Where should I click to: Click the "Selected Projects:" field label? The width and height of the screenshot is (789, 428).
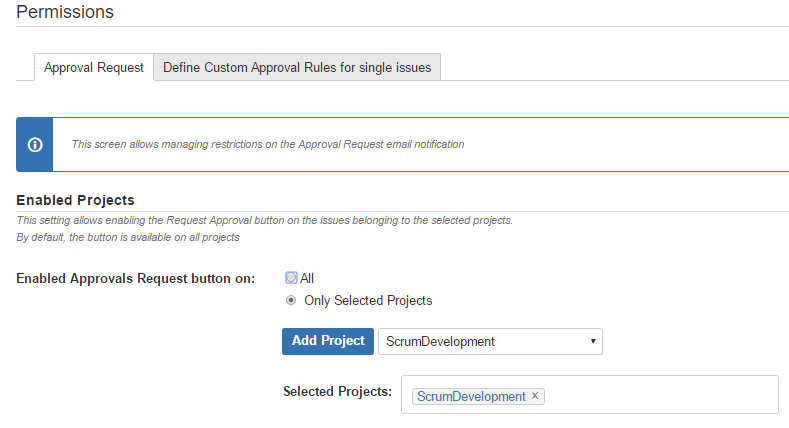click(337, 391)
